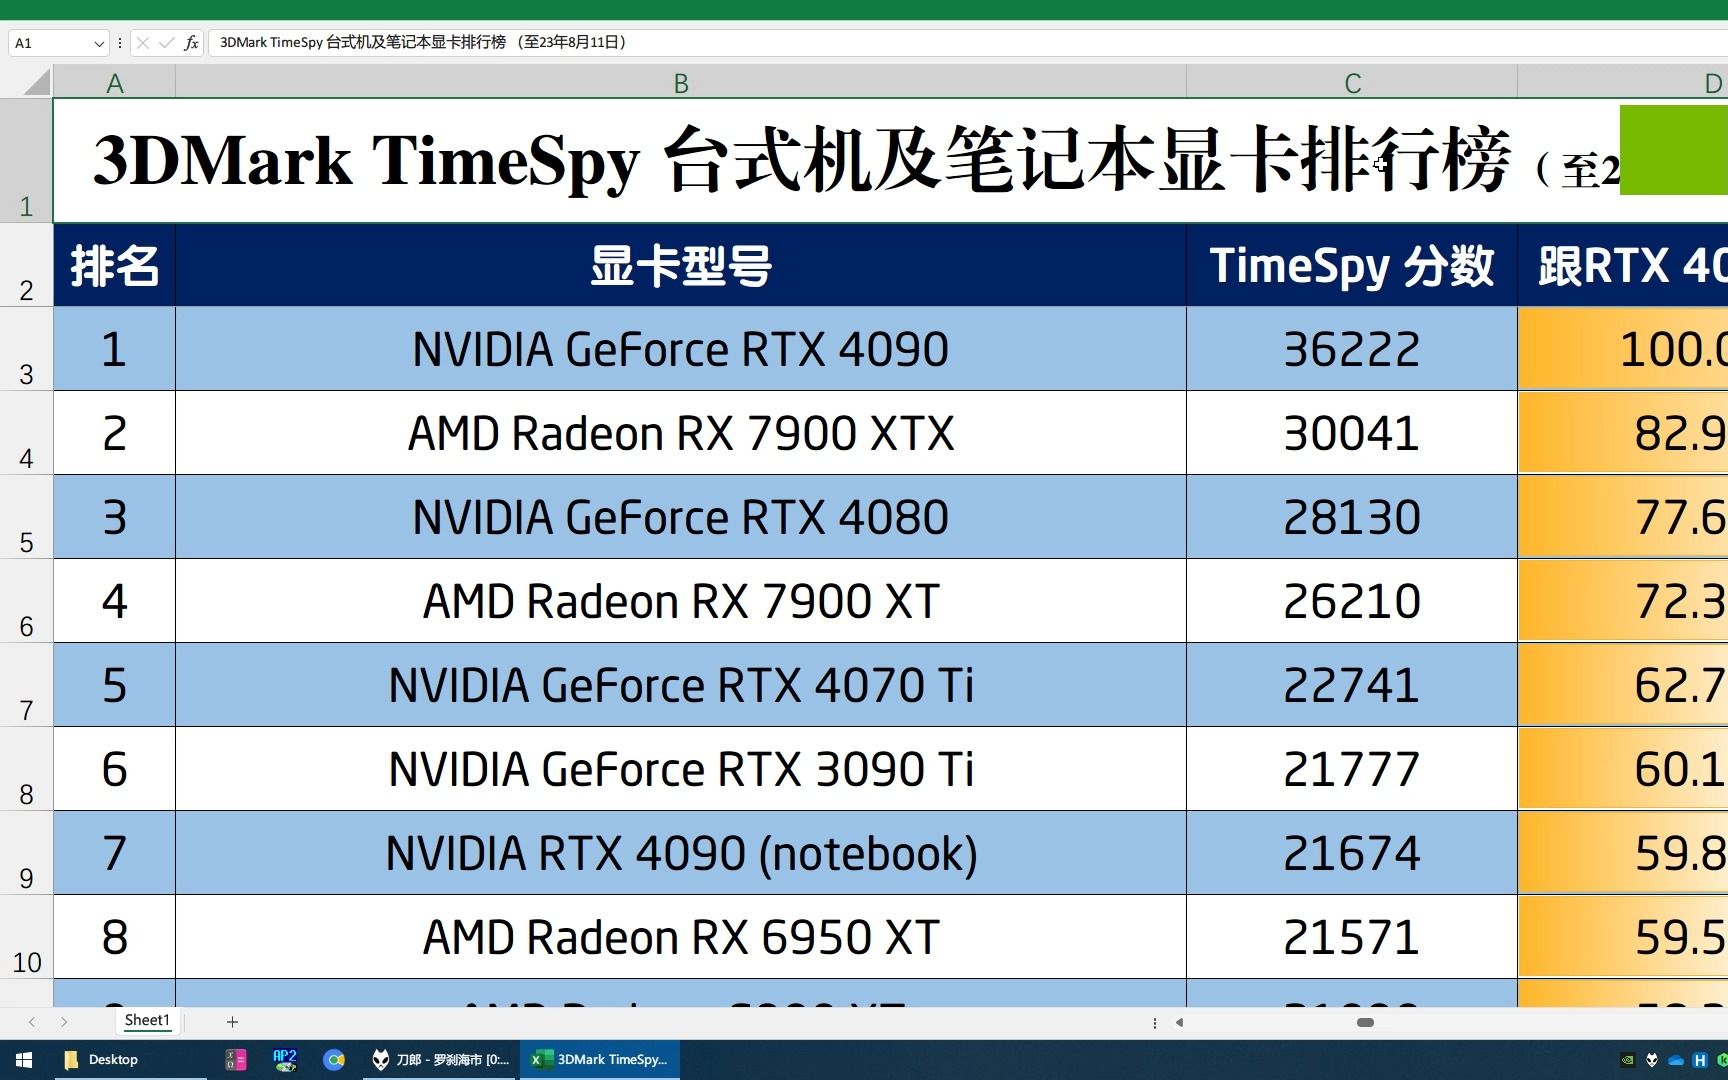
Task: Select column A header
Action: click(115, 83)
